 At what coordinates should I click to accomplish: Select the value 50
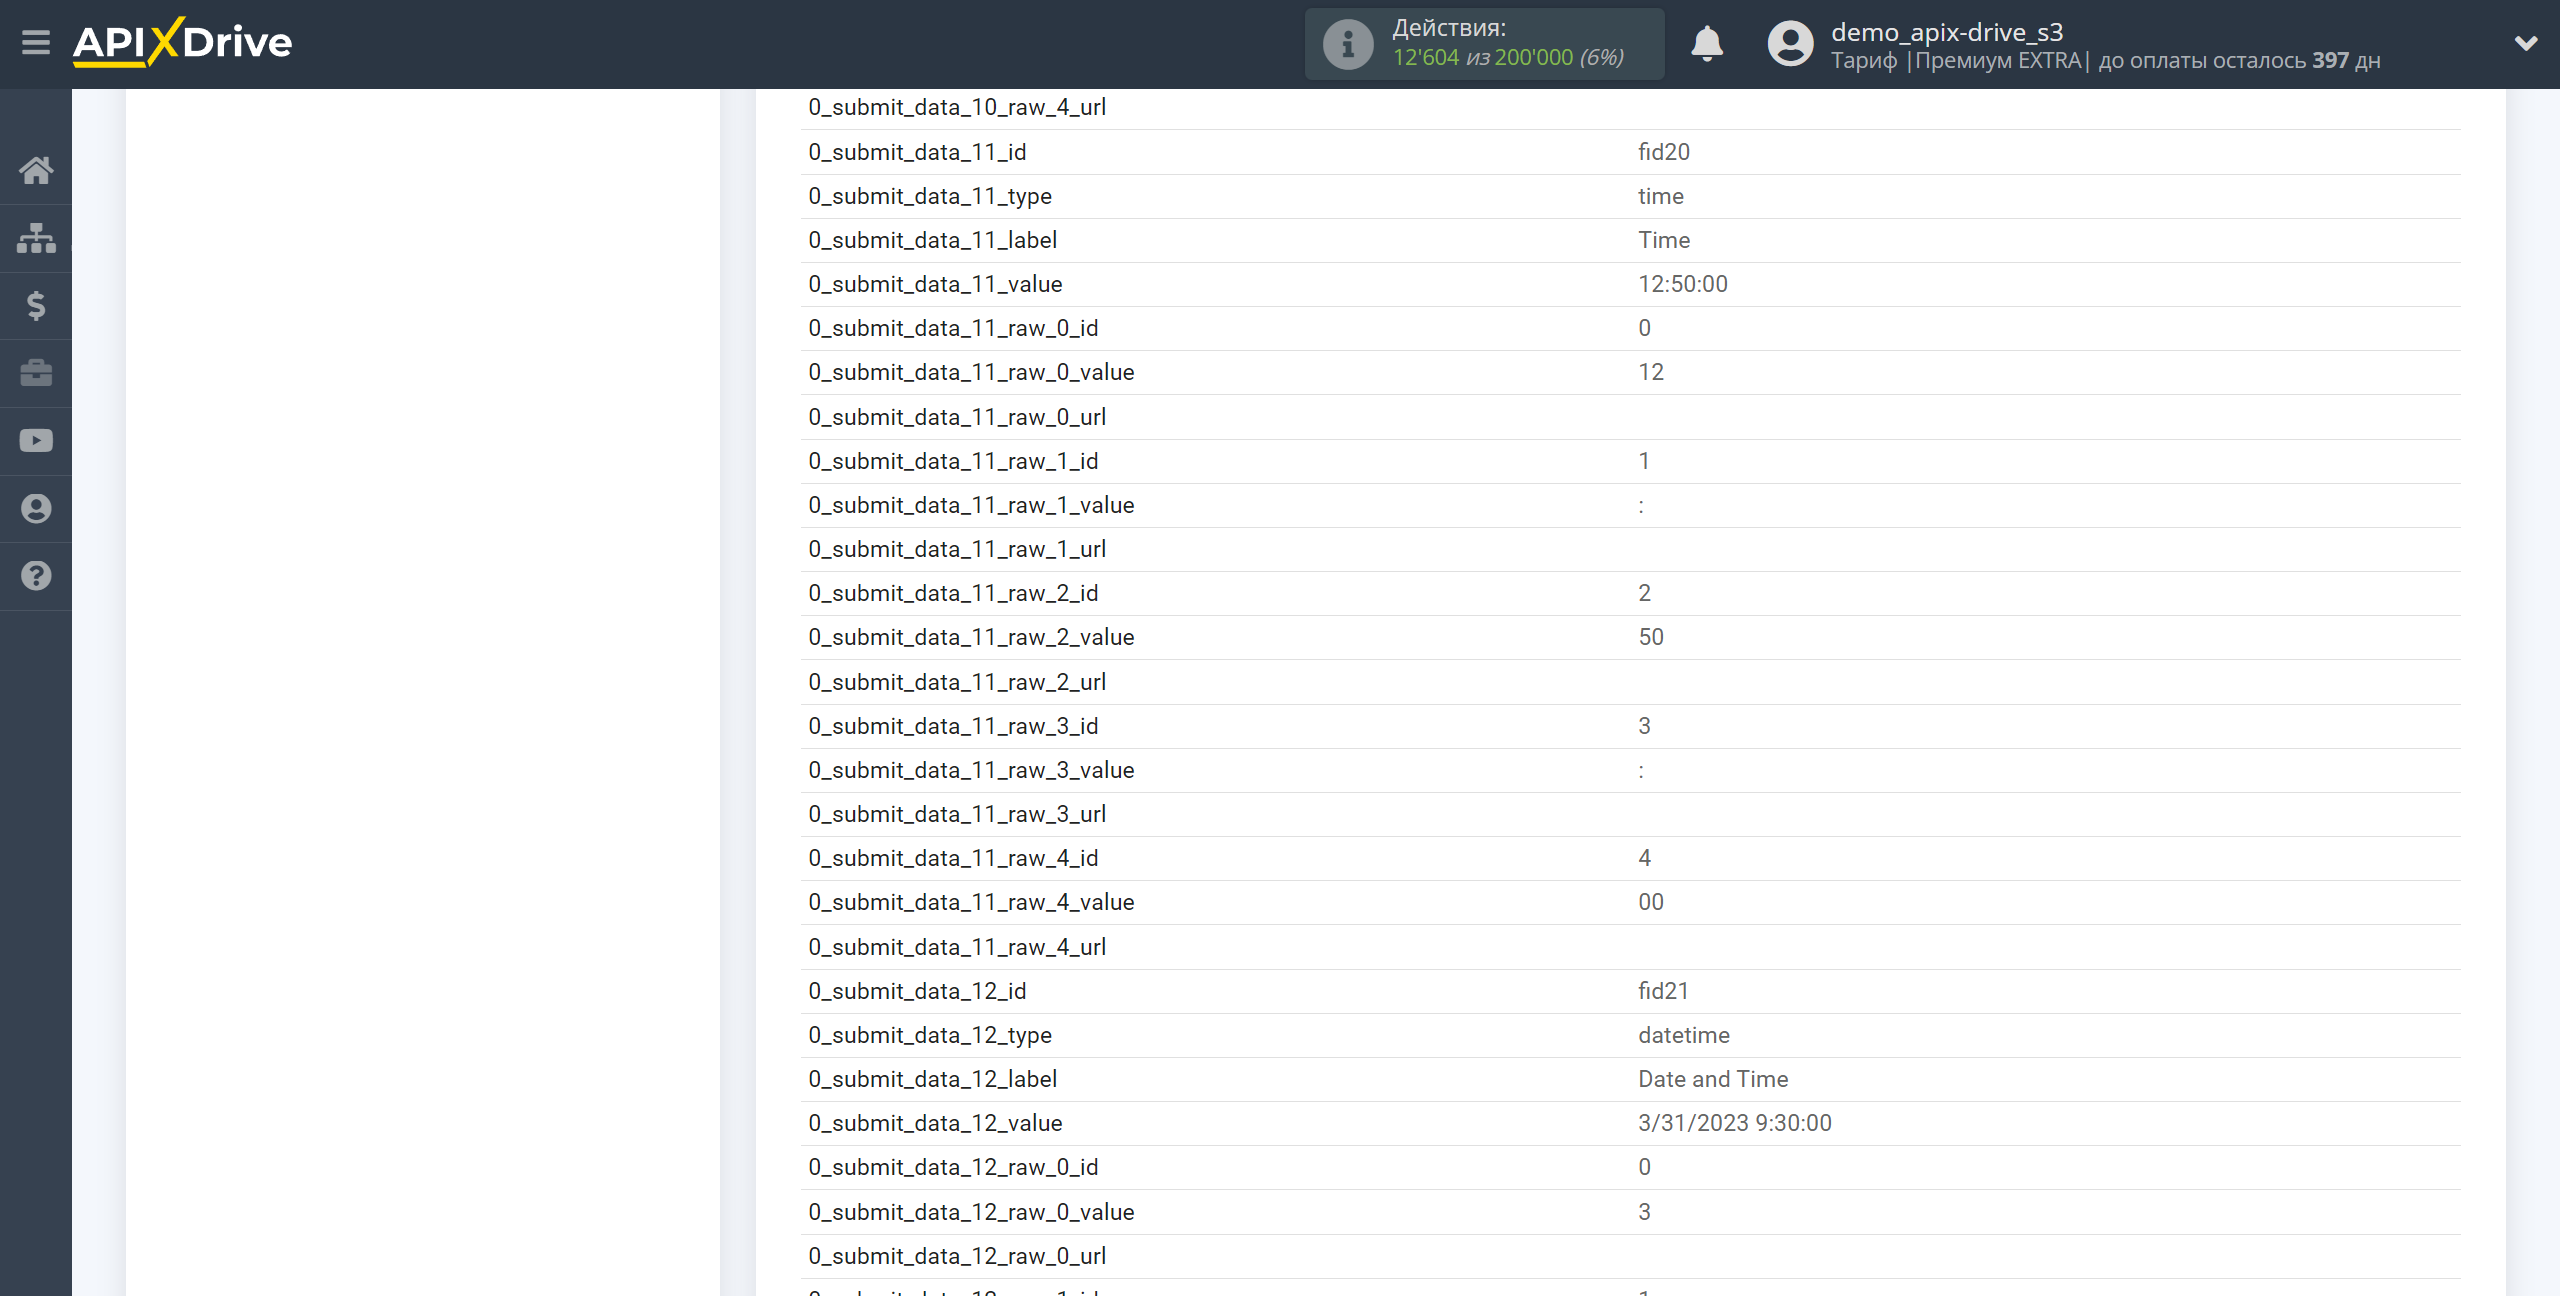pyautogui.click(x=1651, y=637)
